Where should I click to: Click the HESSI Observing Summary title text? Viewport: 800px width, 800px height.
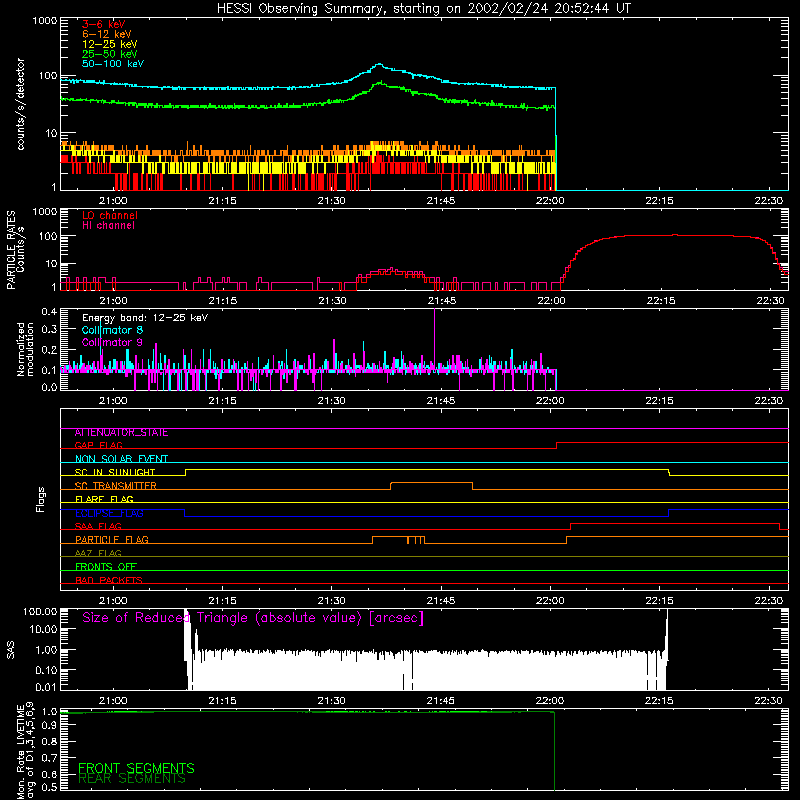point(423,9)
